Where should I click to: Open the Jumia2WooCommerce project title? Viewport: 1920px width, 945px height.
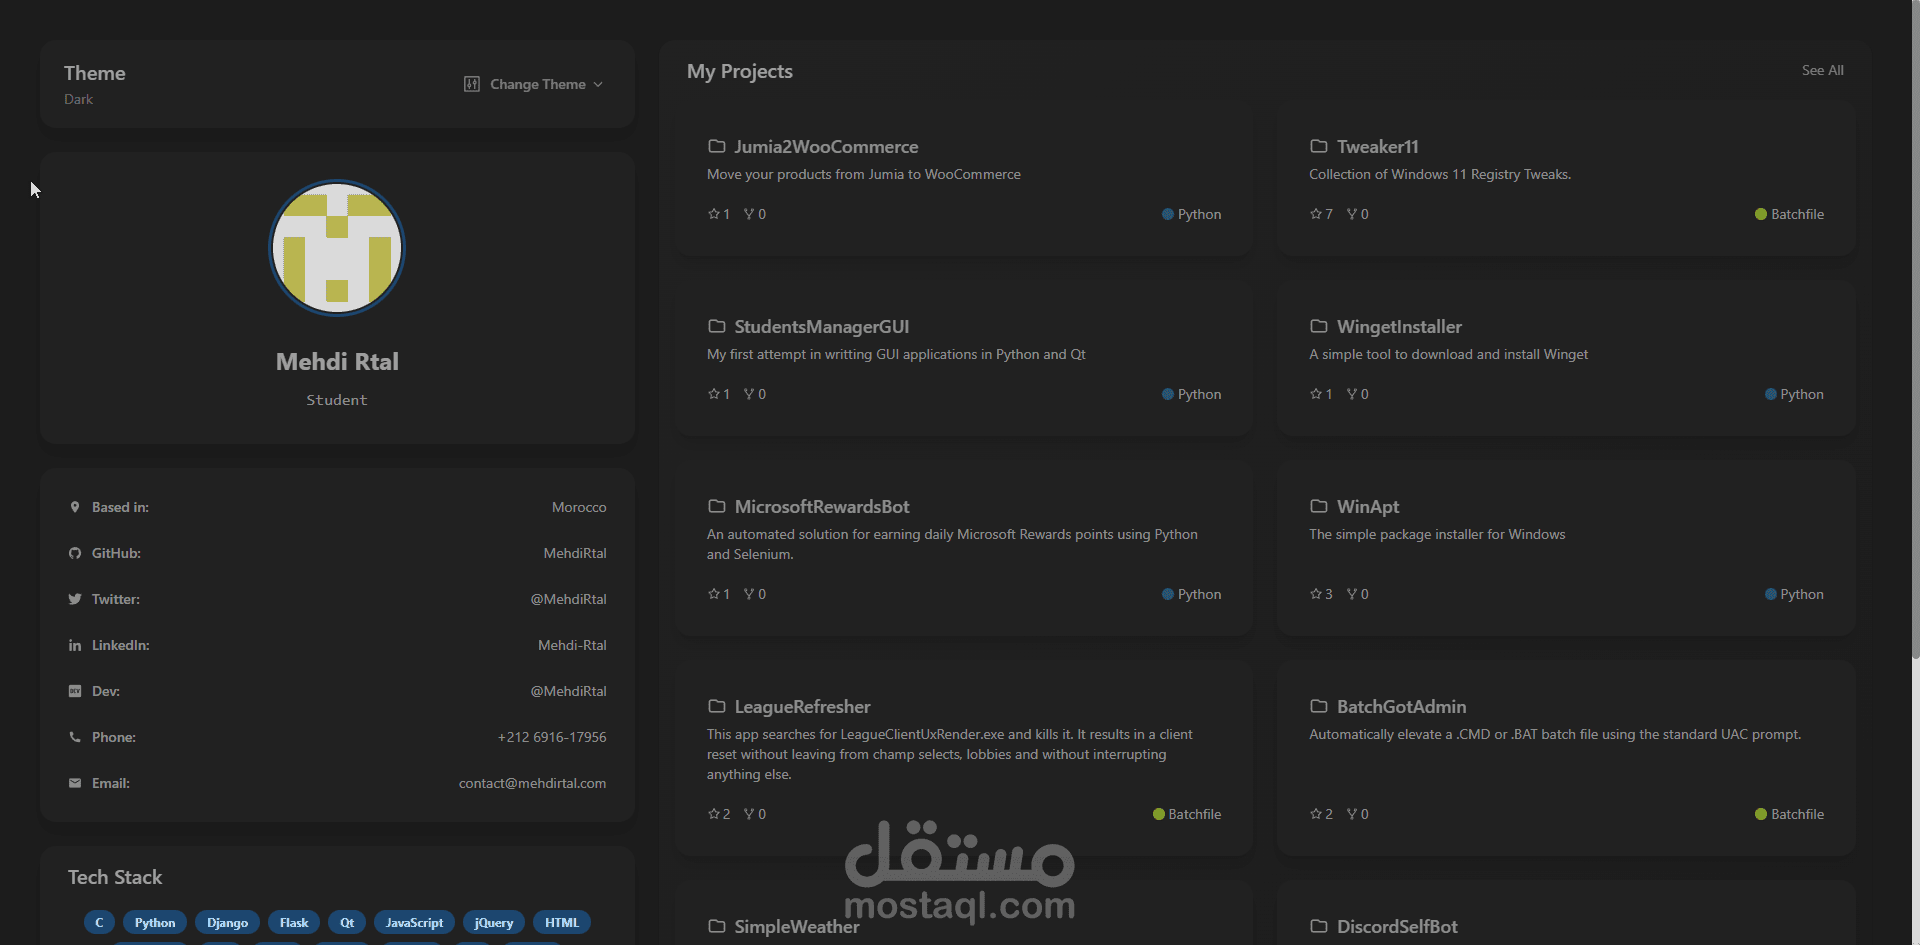(826, 147)
